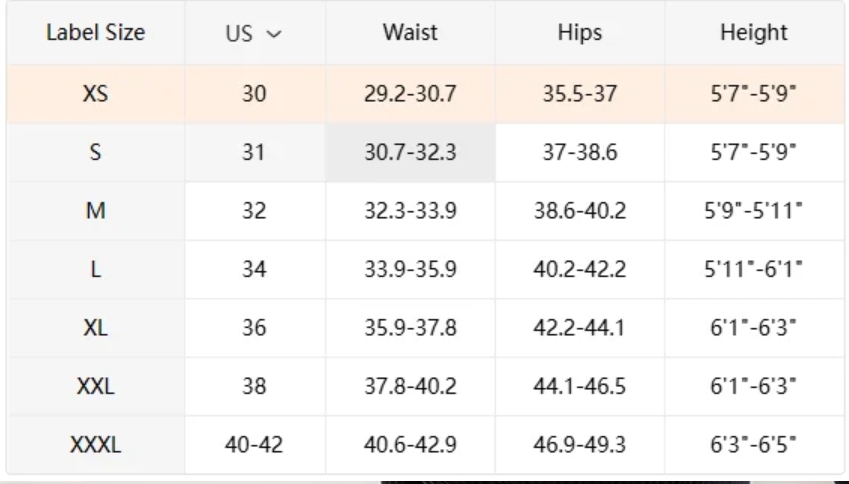The image size is (849, 484).
Task: Click the 38.6-40.2 hips measurement
Action: (580, 212)
